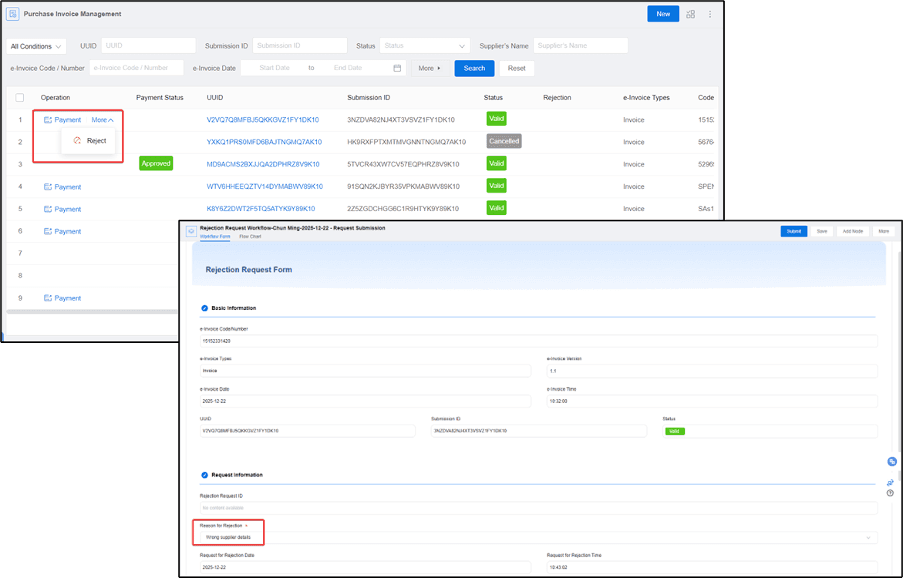Screen dimensions: 904x578
Task: Switch to the Workflow Form tab
Action: click(214, 236)
